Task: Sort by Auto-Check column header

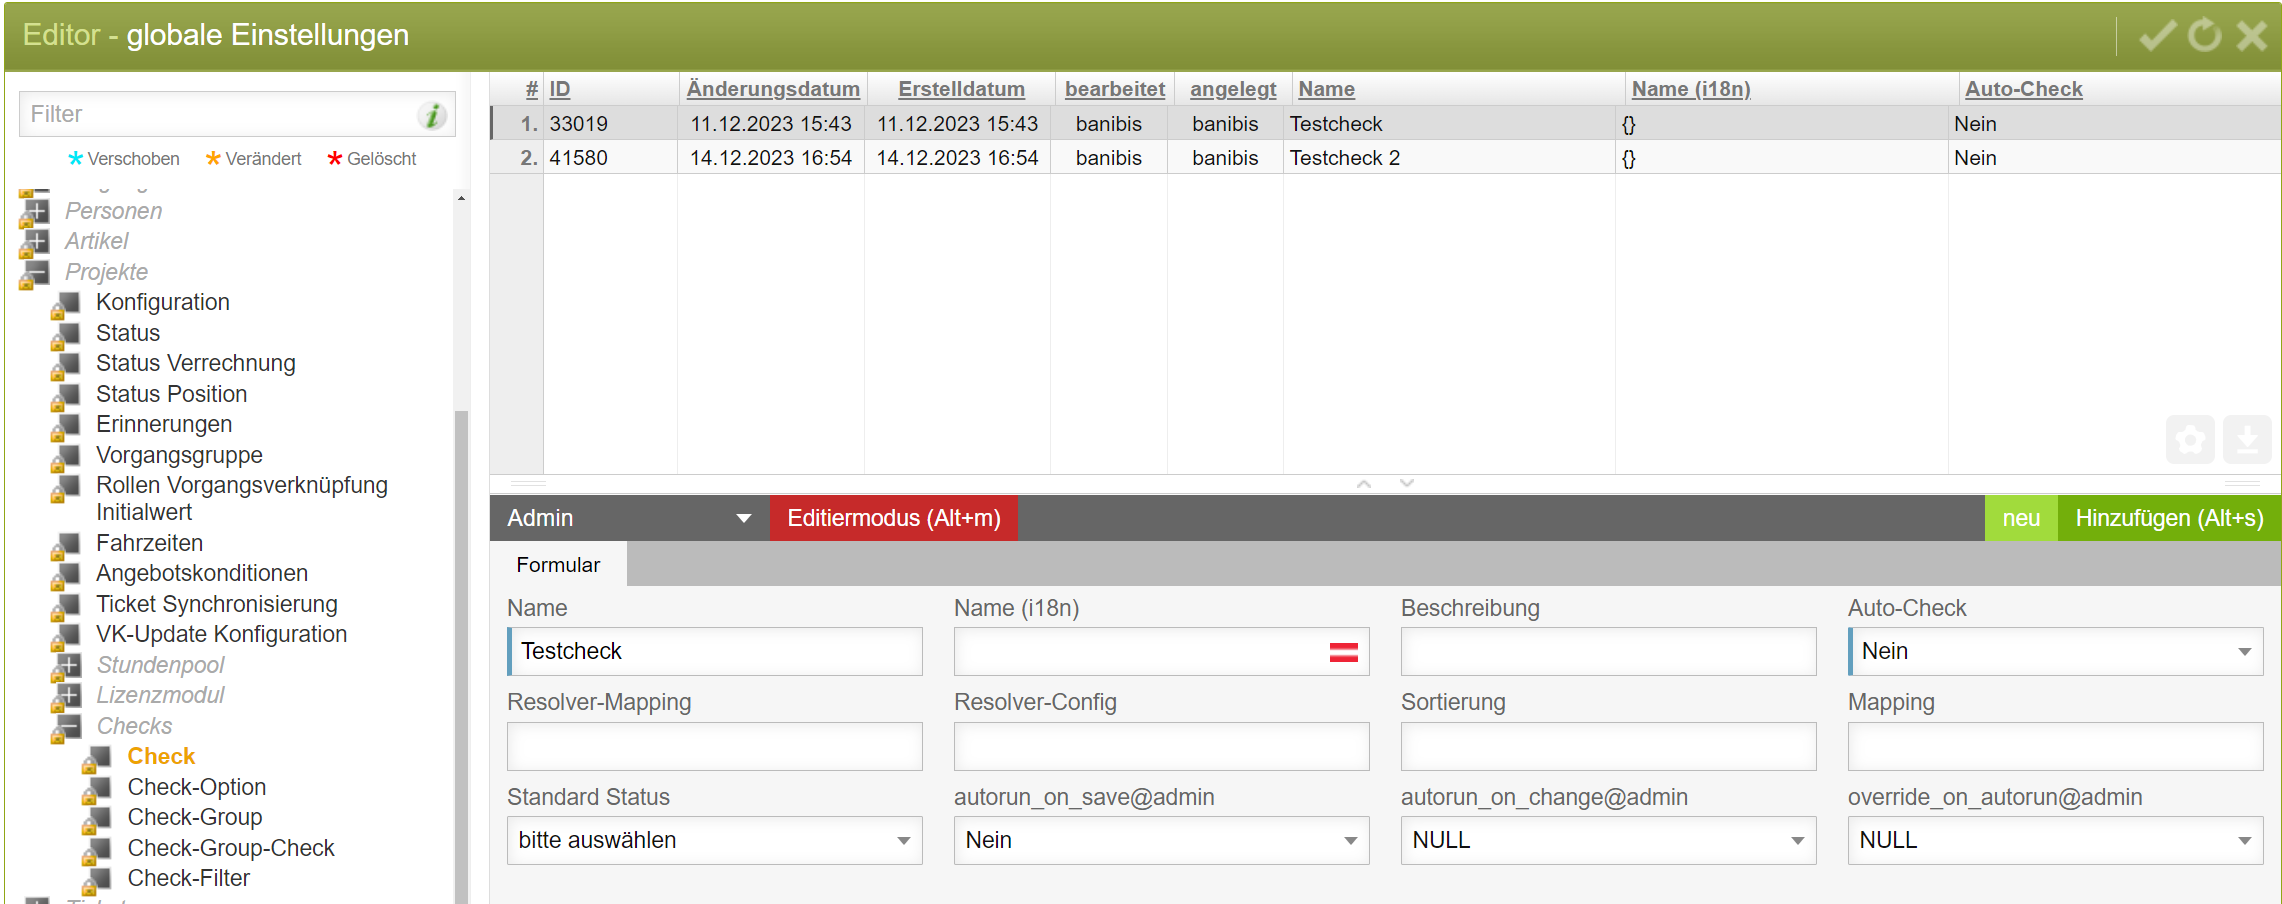Action: coord(2023,89)
